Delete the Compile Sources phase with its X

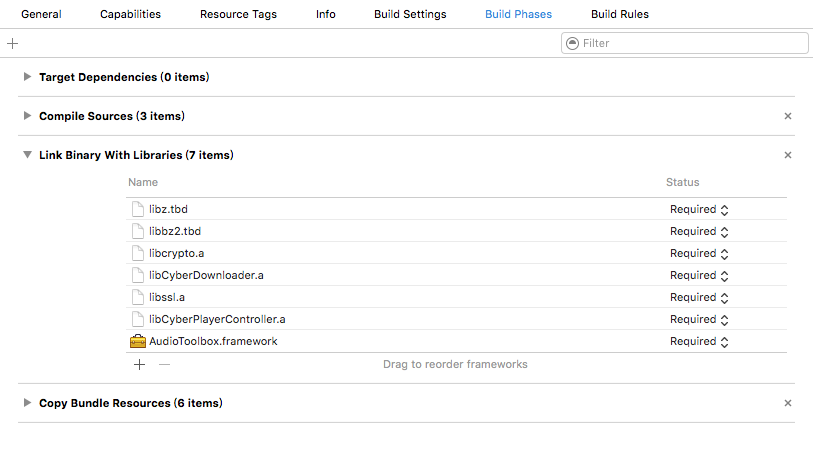pos(788,116)
